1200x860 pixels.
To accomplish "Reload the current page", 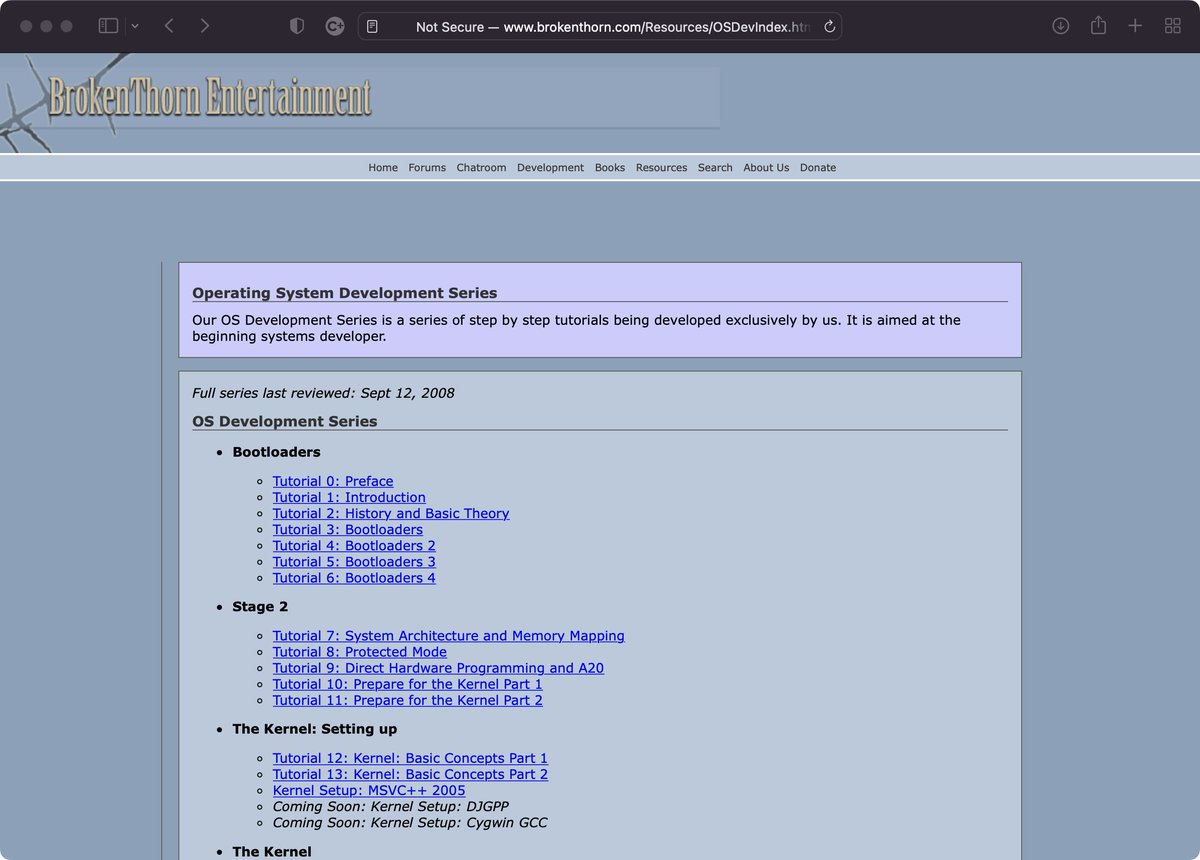I will point(829,27).
